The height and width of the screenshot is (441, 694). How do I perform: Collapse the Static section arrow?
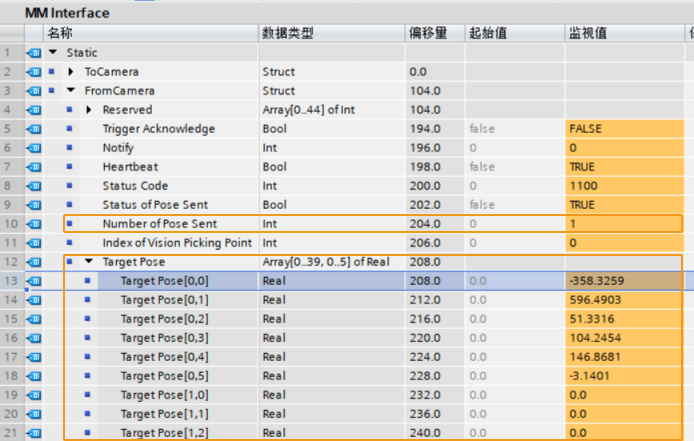(x=53, y=52)
